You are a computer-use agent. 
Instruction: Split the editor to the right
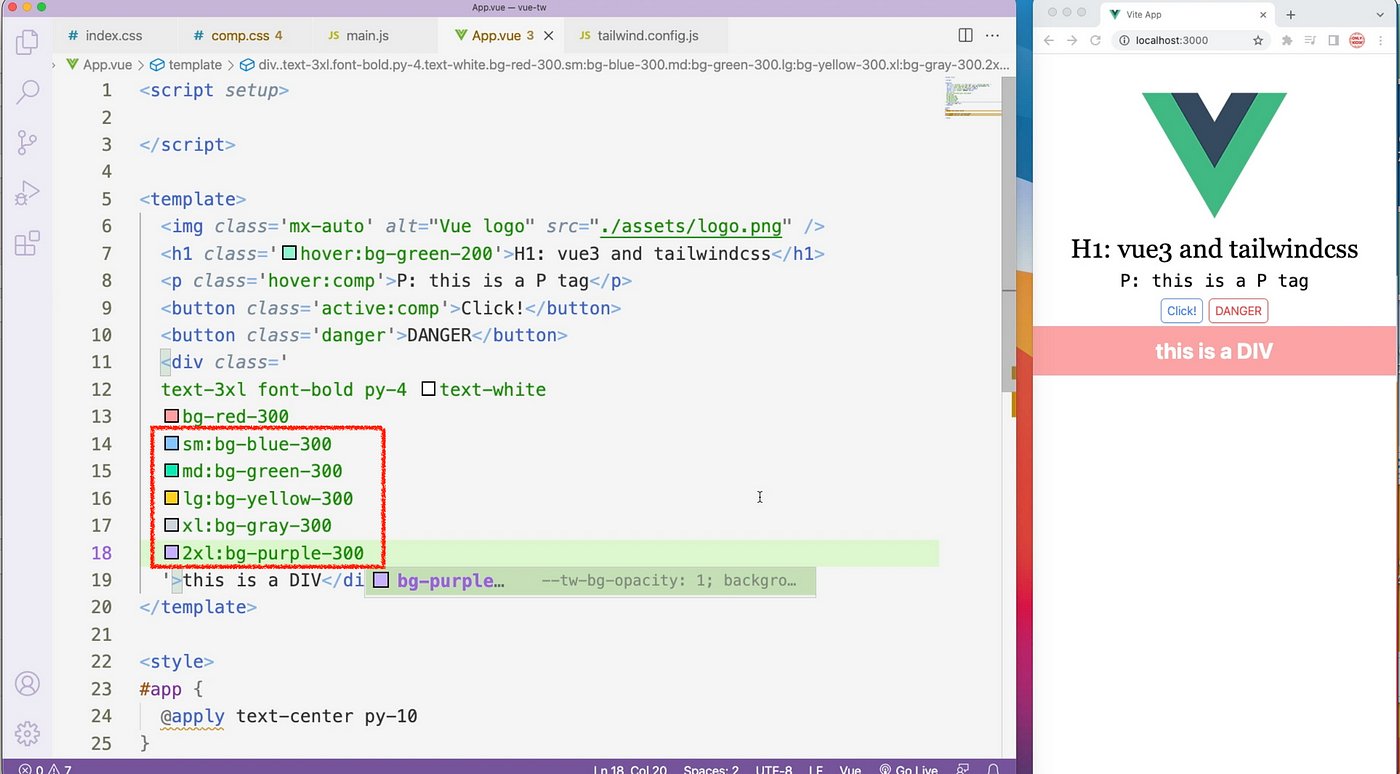[x=965, y=35]
